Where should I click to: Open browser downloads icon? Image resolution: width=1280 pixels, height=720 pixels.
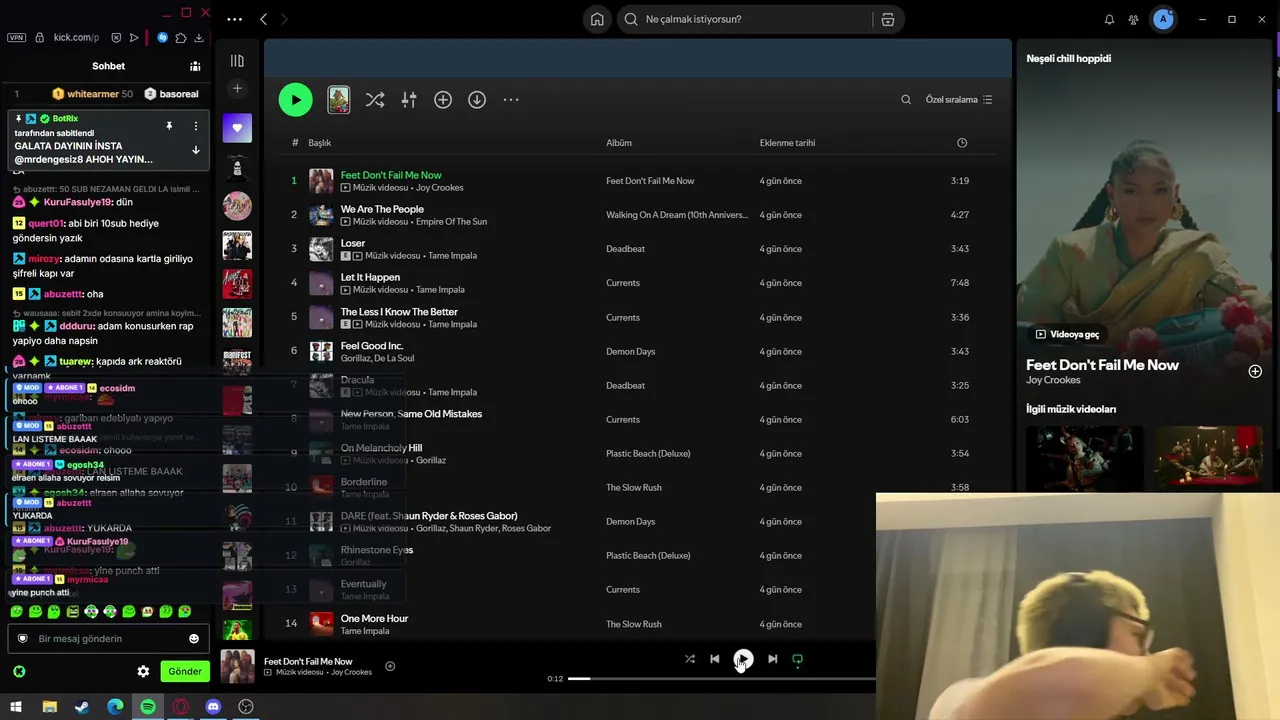[x=199, y=38]
